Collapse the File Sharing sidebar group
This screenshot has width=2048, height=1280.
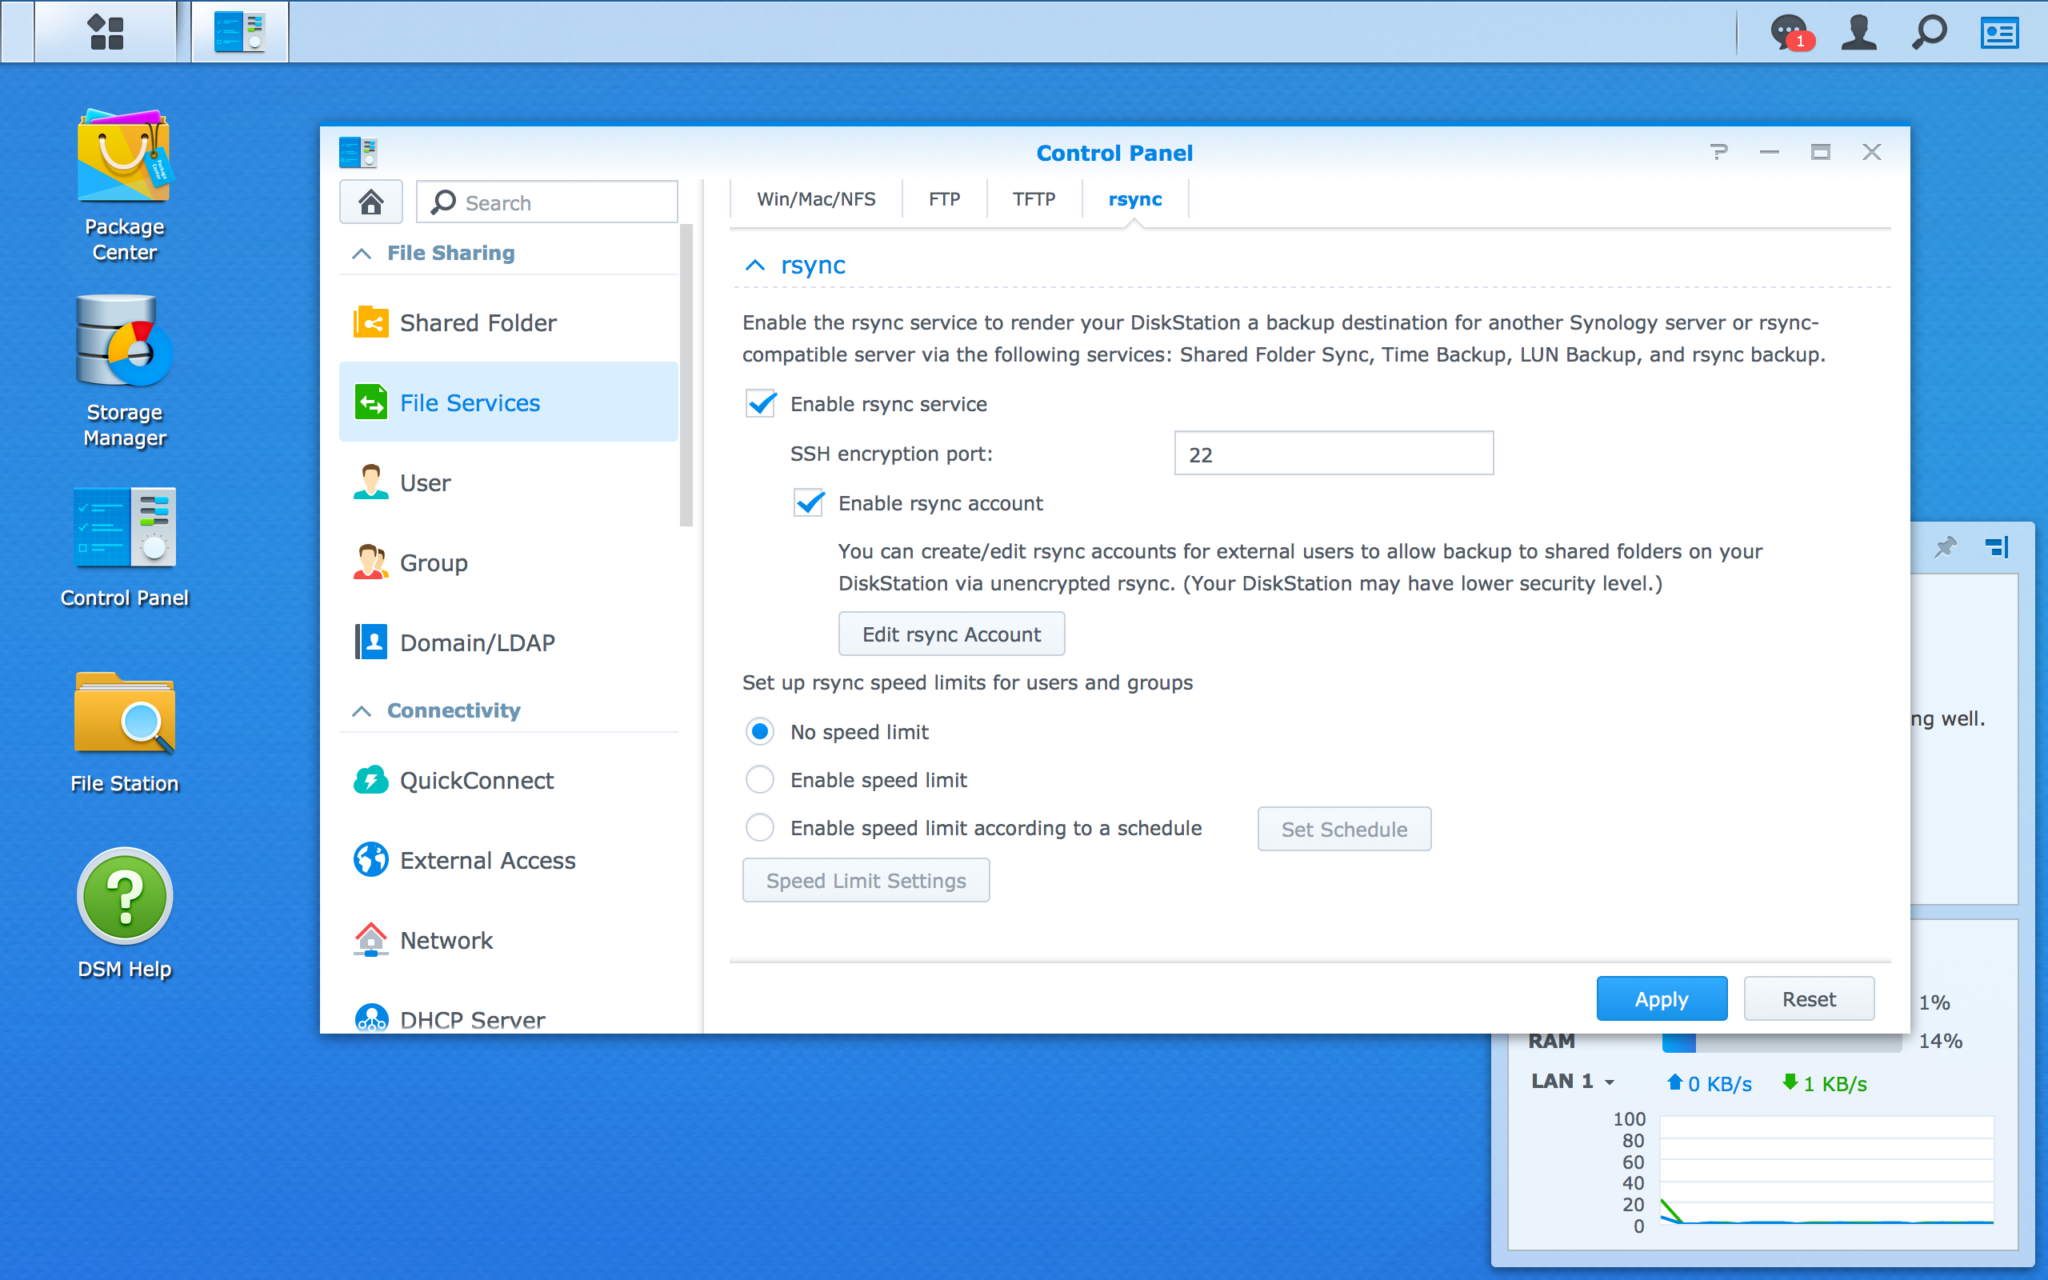[363, 253]
